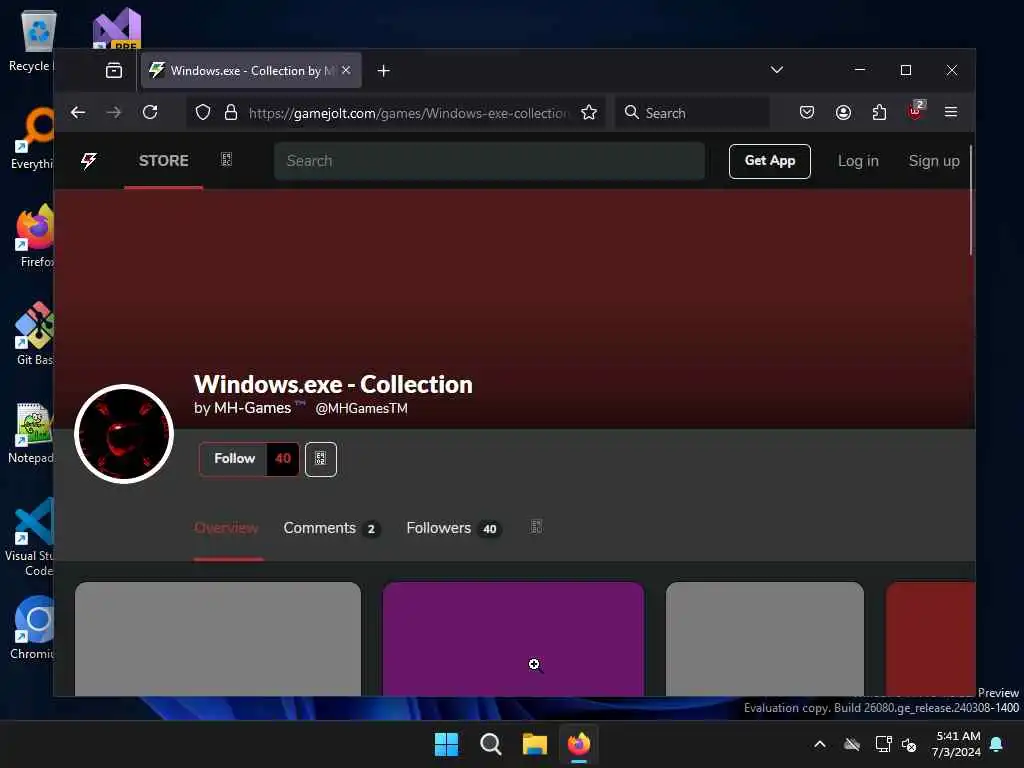Focus the Firefox toolbar Search box
Viewport: 1024px width, 768px height.
(692, 112)
